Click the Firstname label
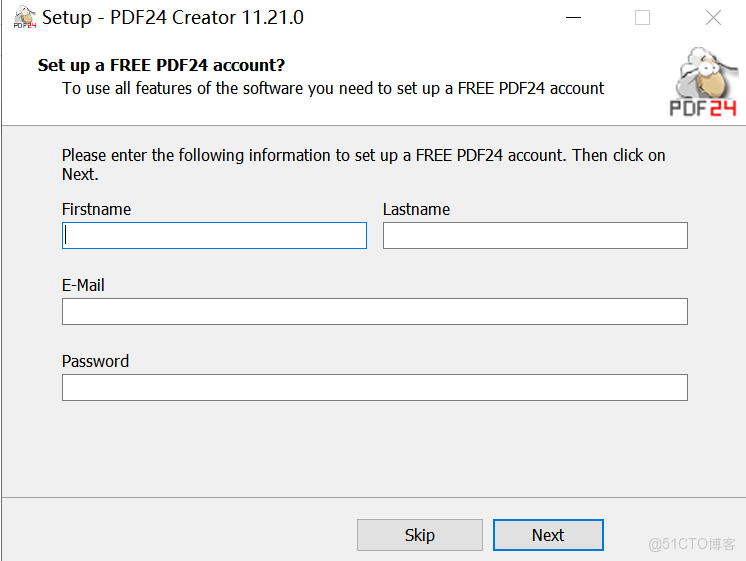 click(96, 209)
